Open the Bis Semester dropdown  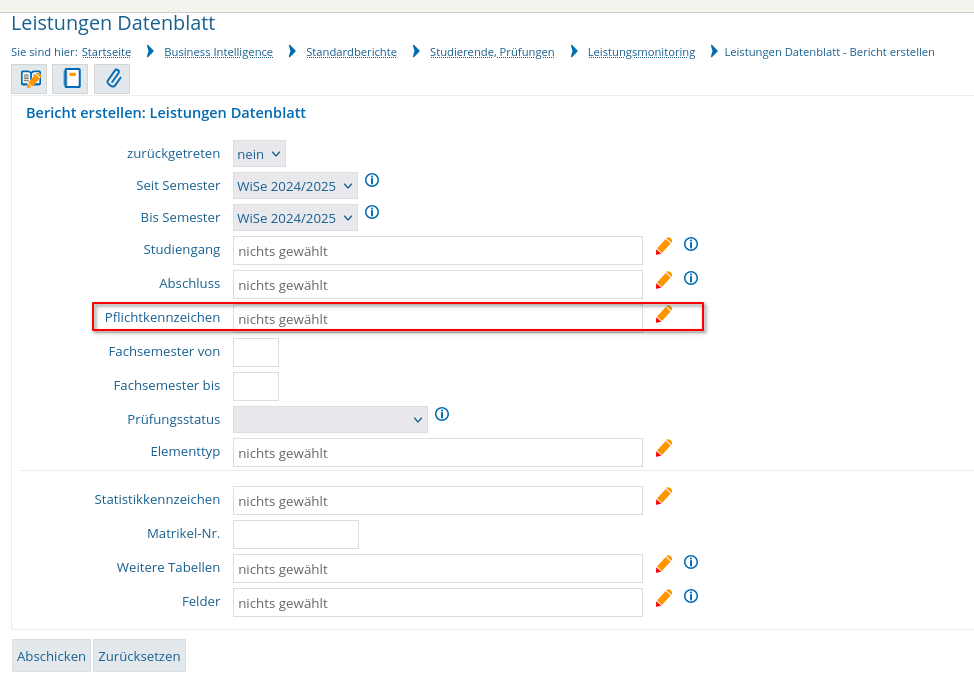(x=295, y=218)
